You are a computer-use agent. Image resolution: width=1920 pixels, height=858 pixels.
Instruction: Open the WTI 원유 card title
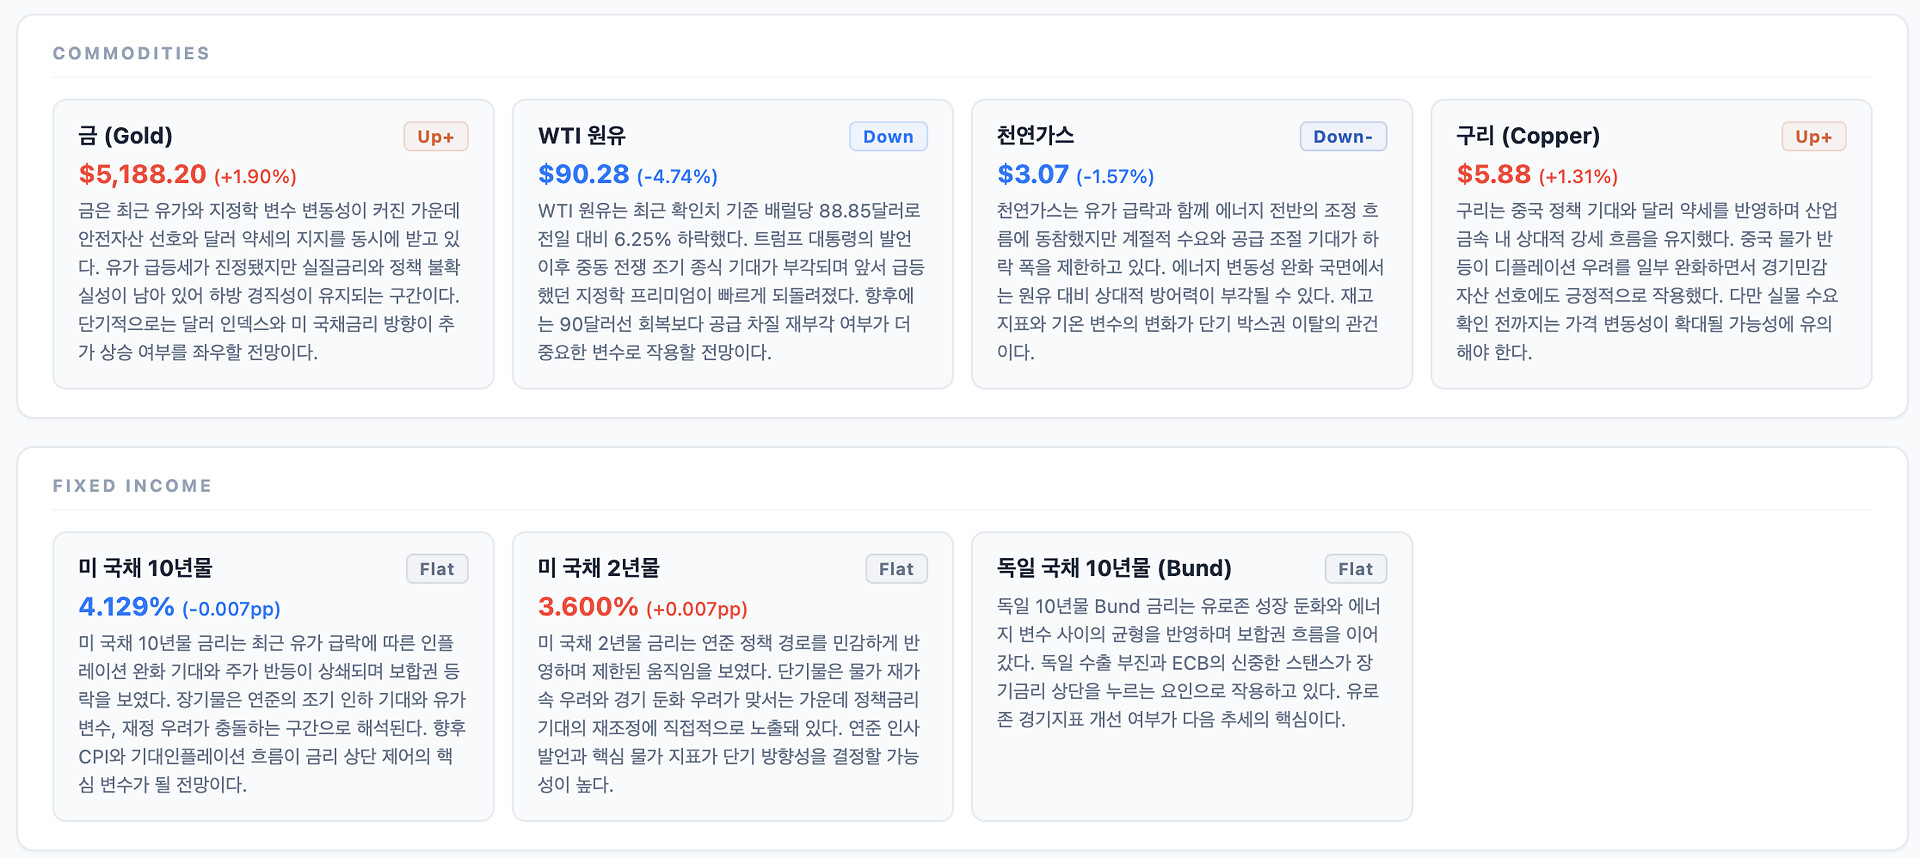(582, 136)
